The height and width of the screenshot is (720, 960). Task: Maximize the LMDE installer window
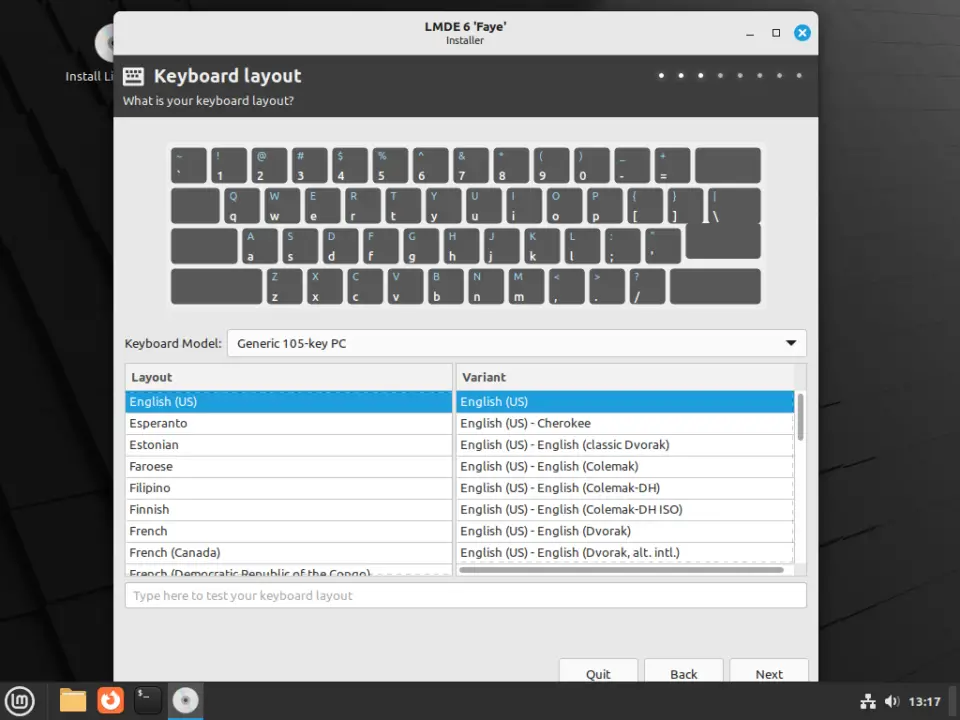coord(776,33)
